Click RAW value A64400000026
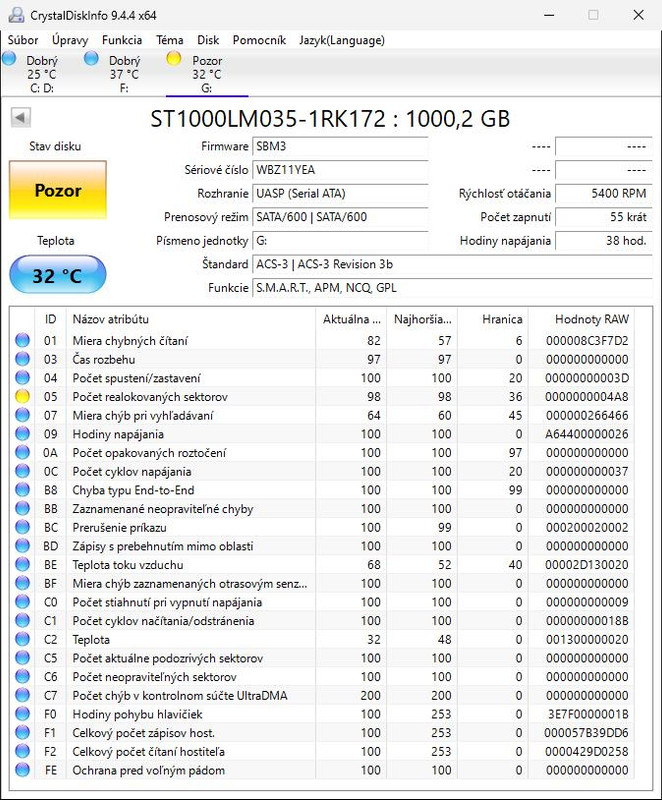Viewport: 662px width, 800px height. [587, 434]
